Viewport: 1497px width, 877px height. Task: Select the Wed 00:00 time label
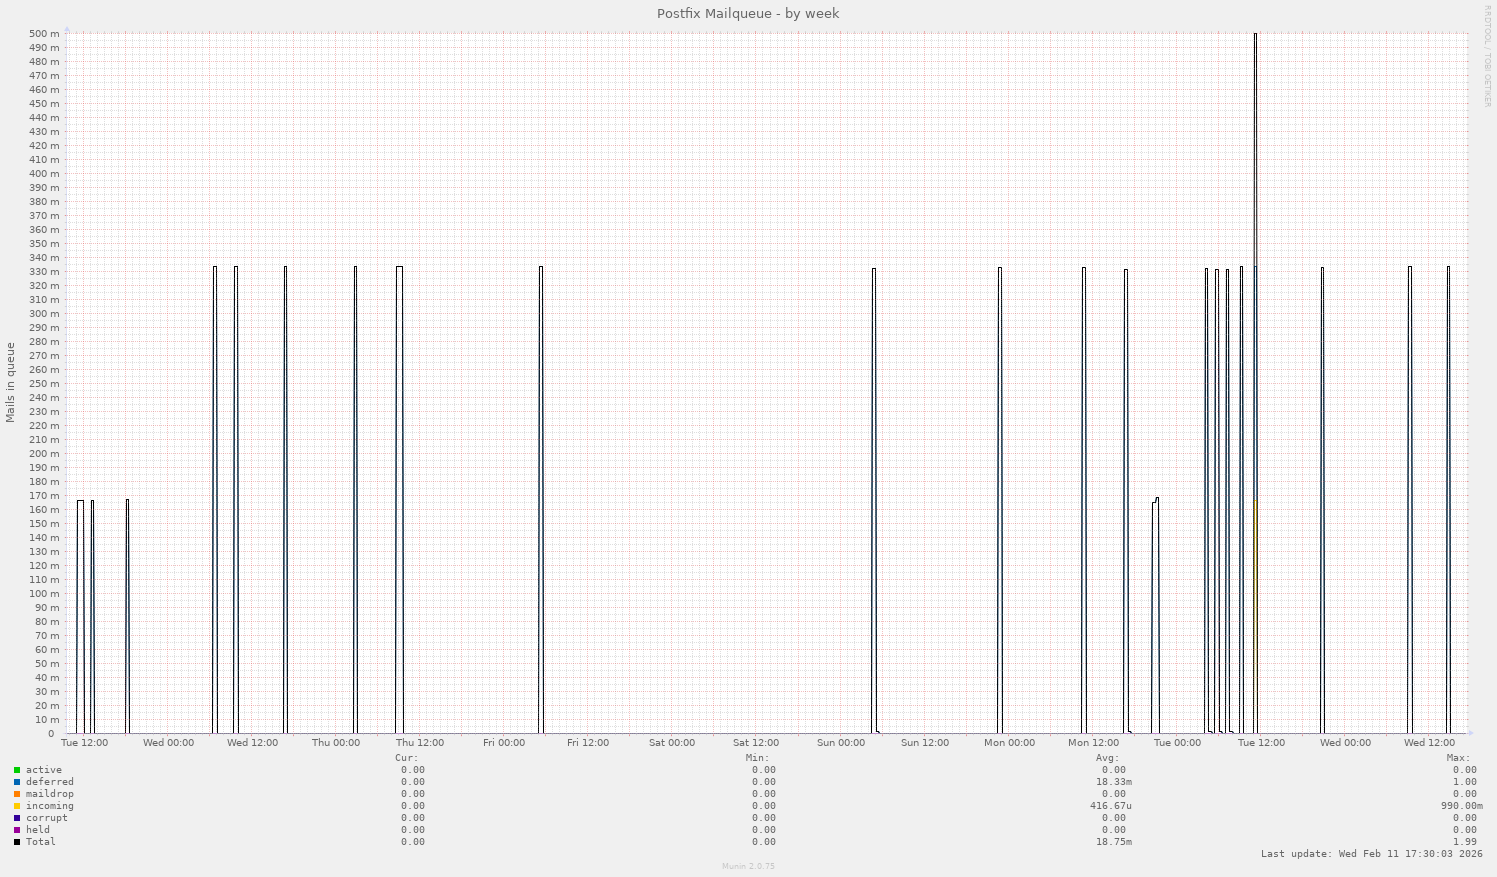click(166, 743)
